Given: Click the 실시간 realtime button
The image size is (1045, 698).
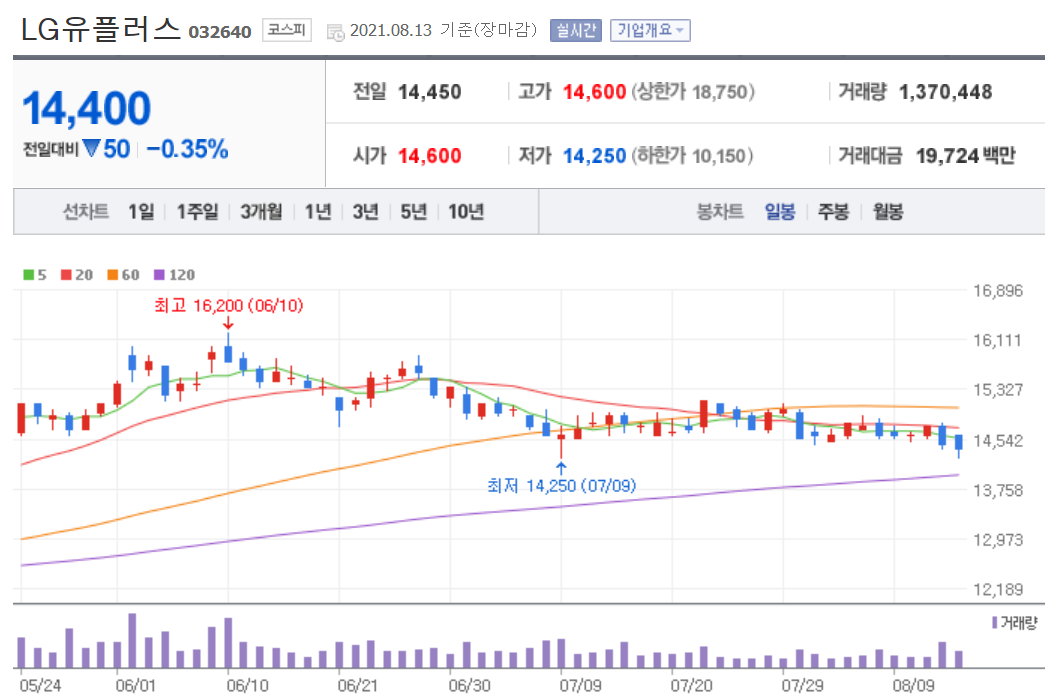Looking at the screenshot, I should [576, 31].
